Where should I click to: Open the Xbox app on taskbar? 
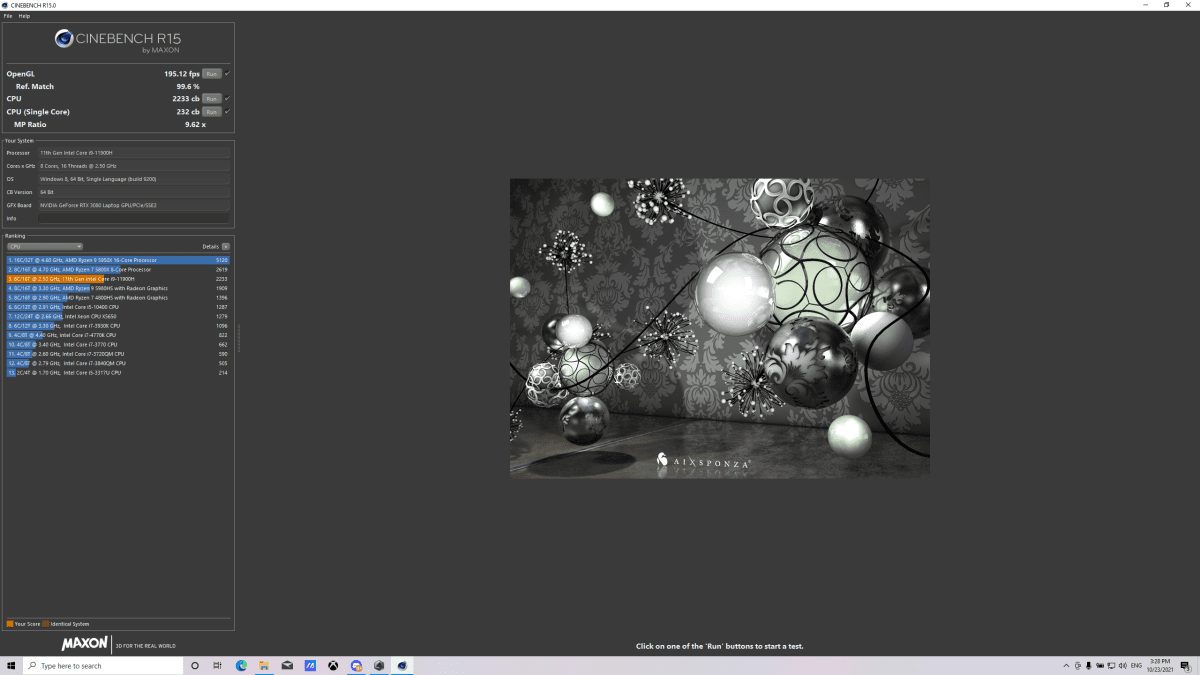point(333,665)
